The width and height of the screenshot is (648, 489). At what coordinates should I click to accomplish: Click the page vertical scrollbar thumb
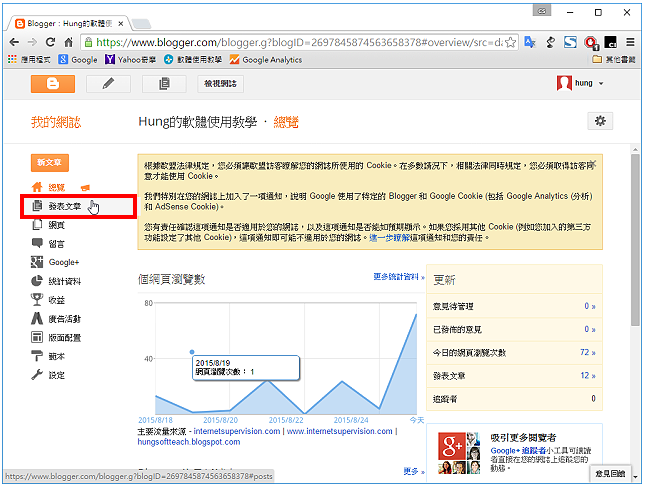[x=635, y=240]
